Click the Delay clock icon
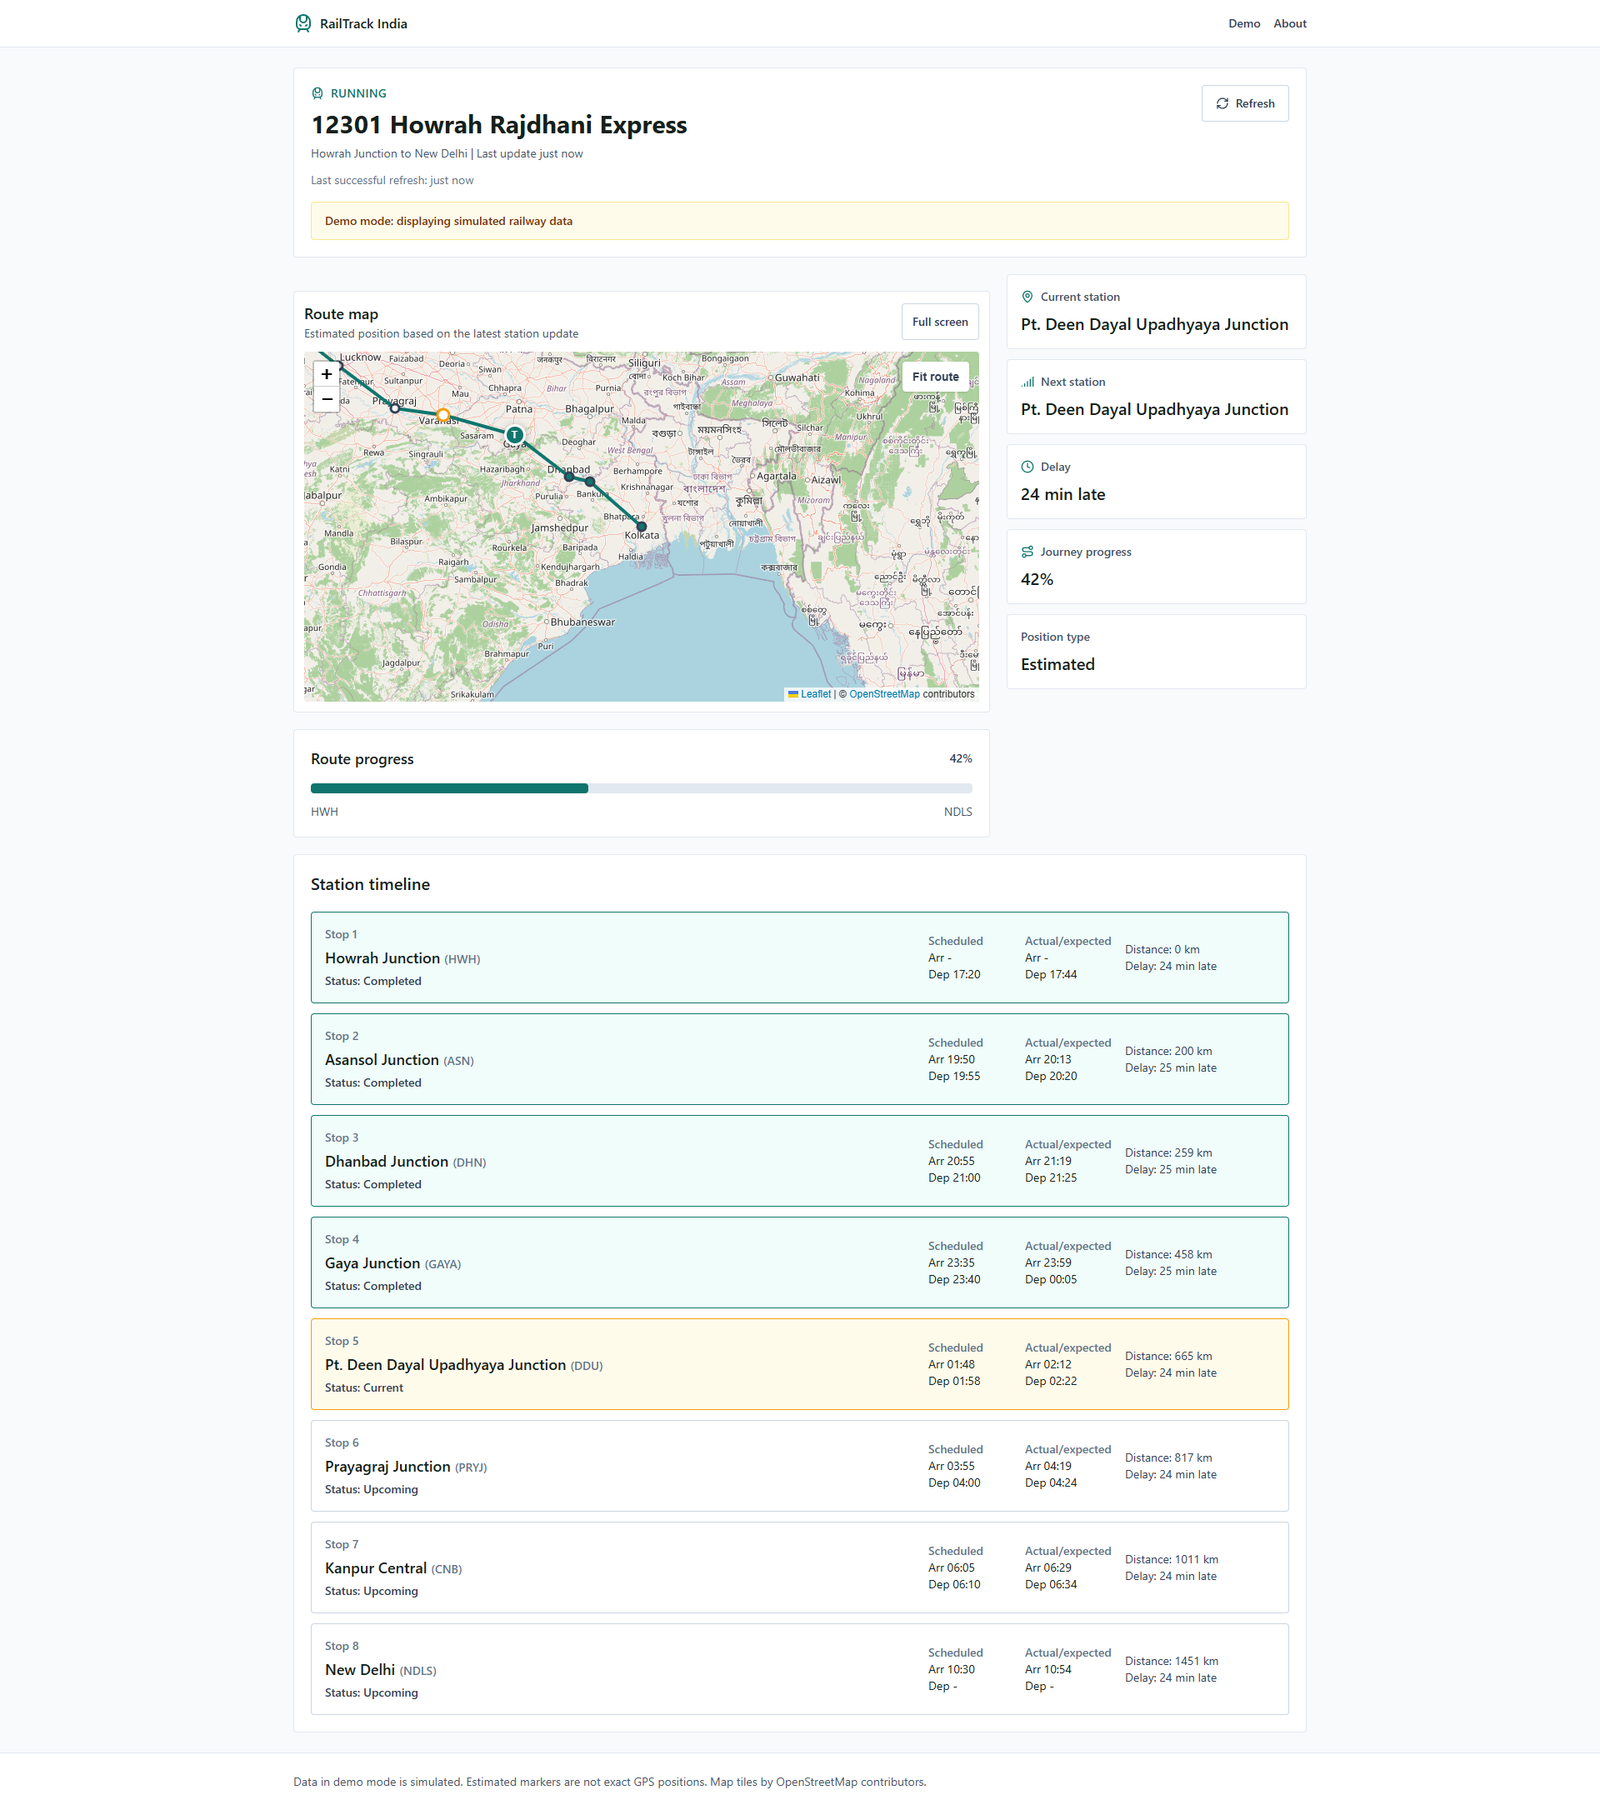Image resolution: width=1600 pixels, height=1810 pixels. coord(1027,467)
